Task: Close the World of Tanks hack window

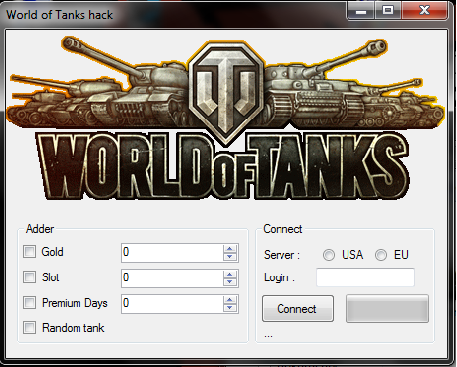Action: [x=424, y=10]
